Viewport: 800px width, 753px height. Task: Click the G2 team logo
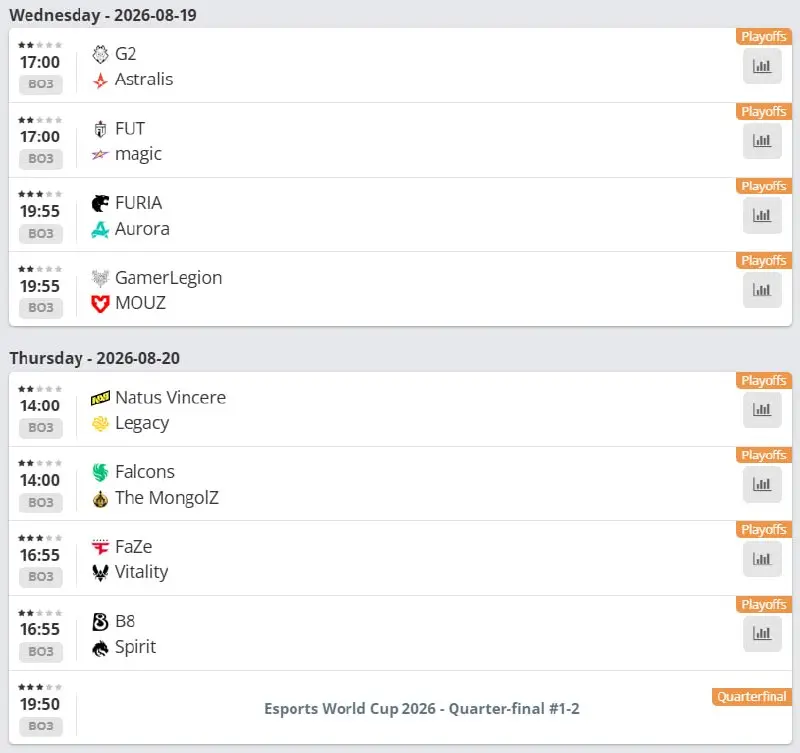(x=101, y=54)
